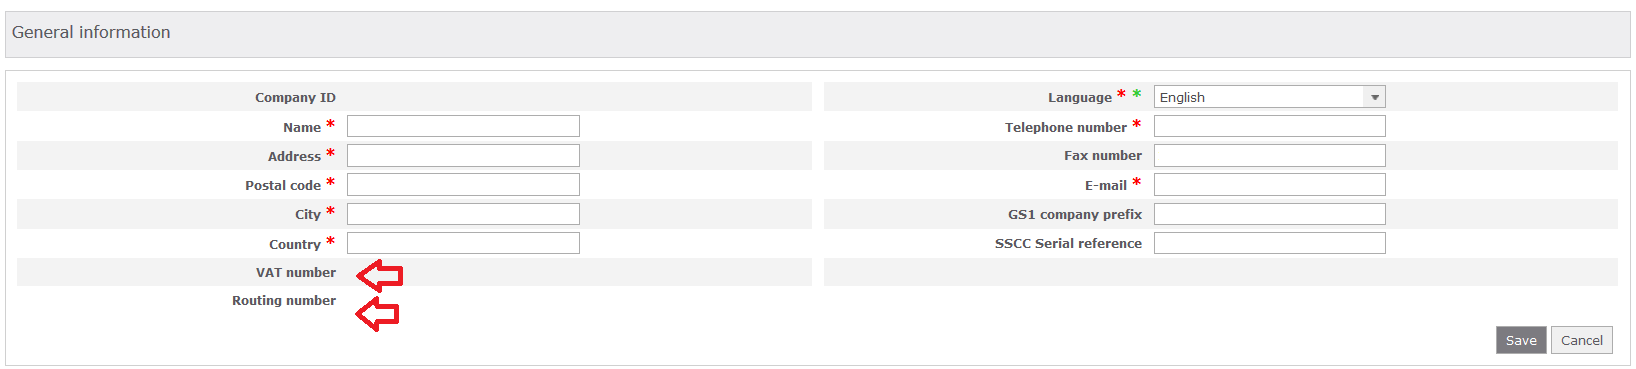Click the Name input field
This screenshot has height=369, width=1636.
click(x=463, y=126)
